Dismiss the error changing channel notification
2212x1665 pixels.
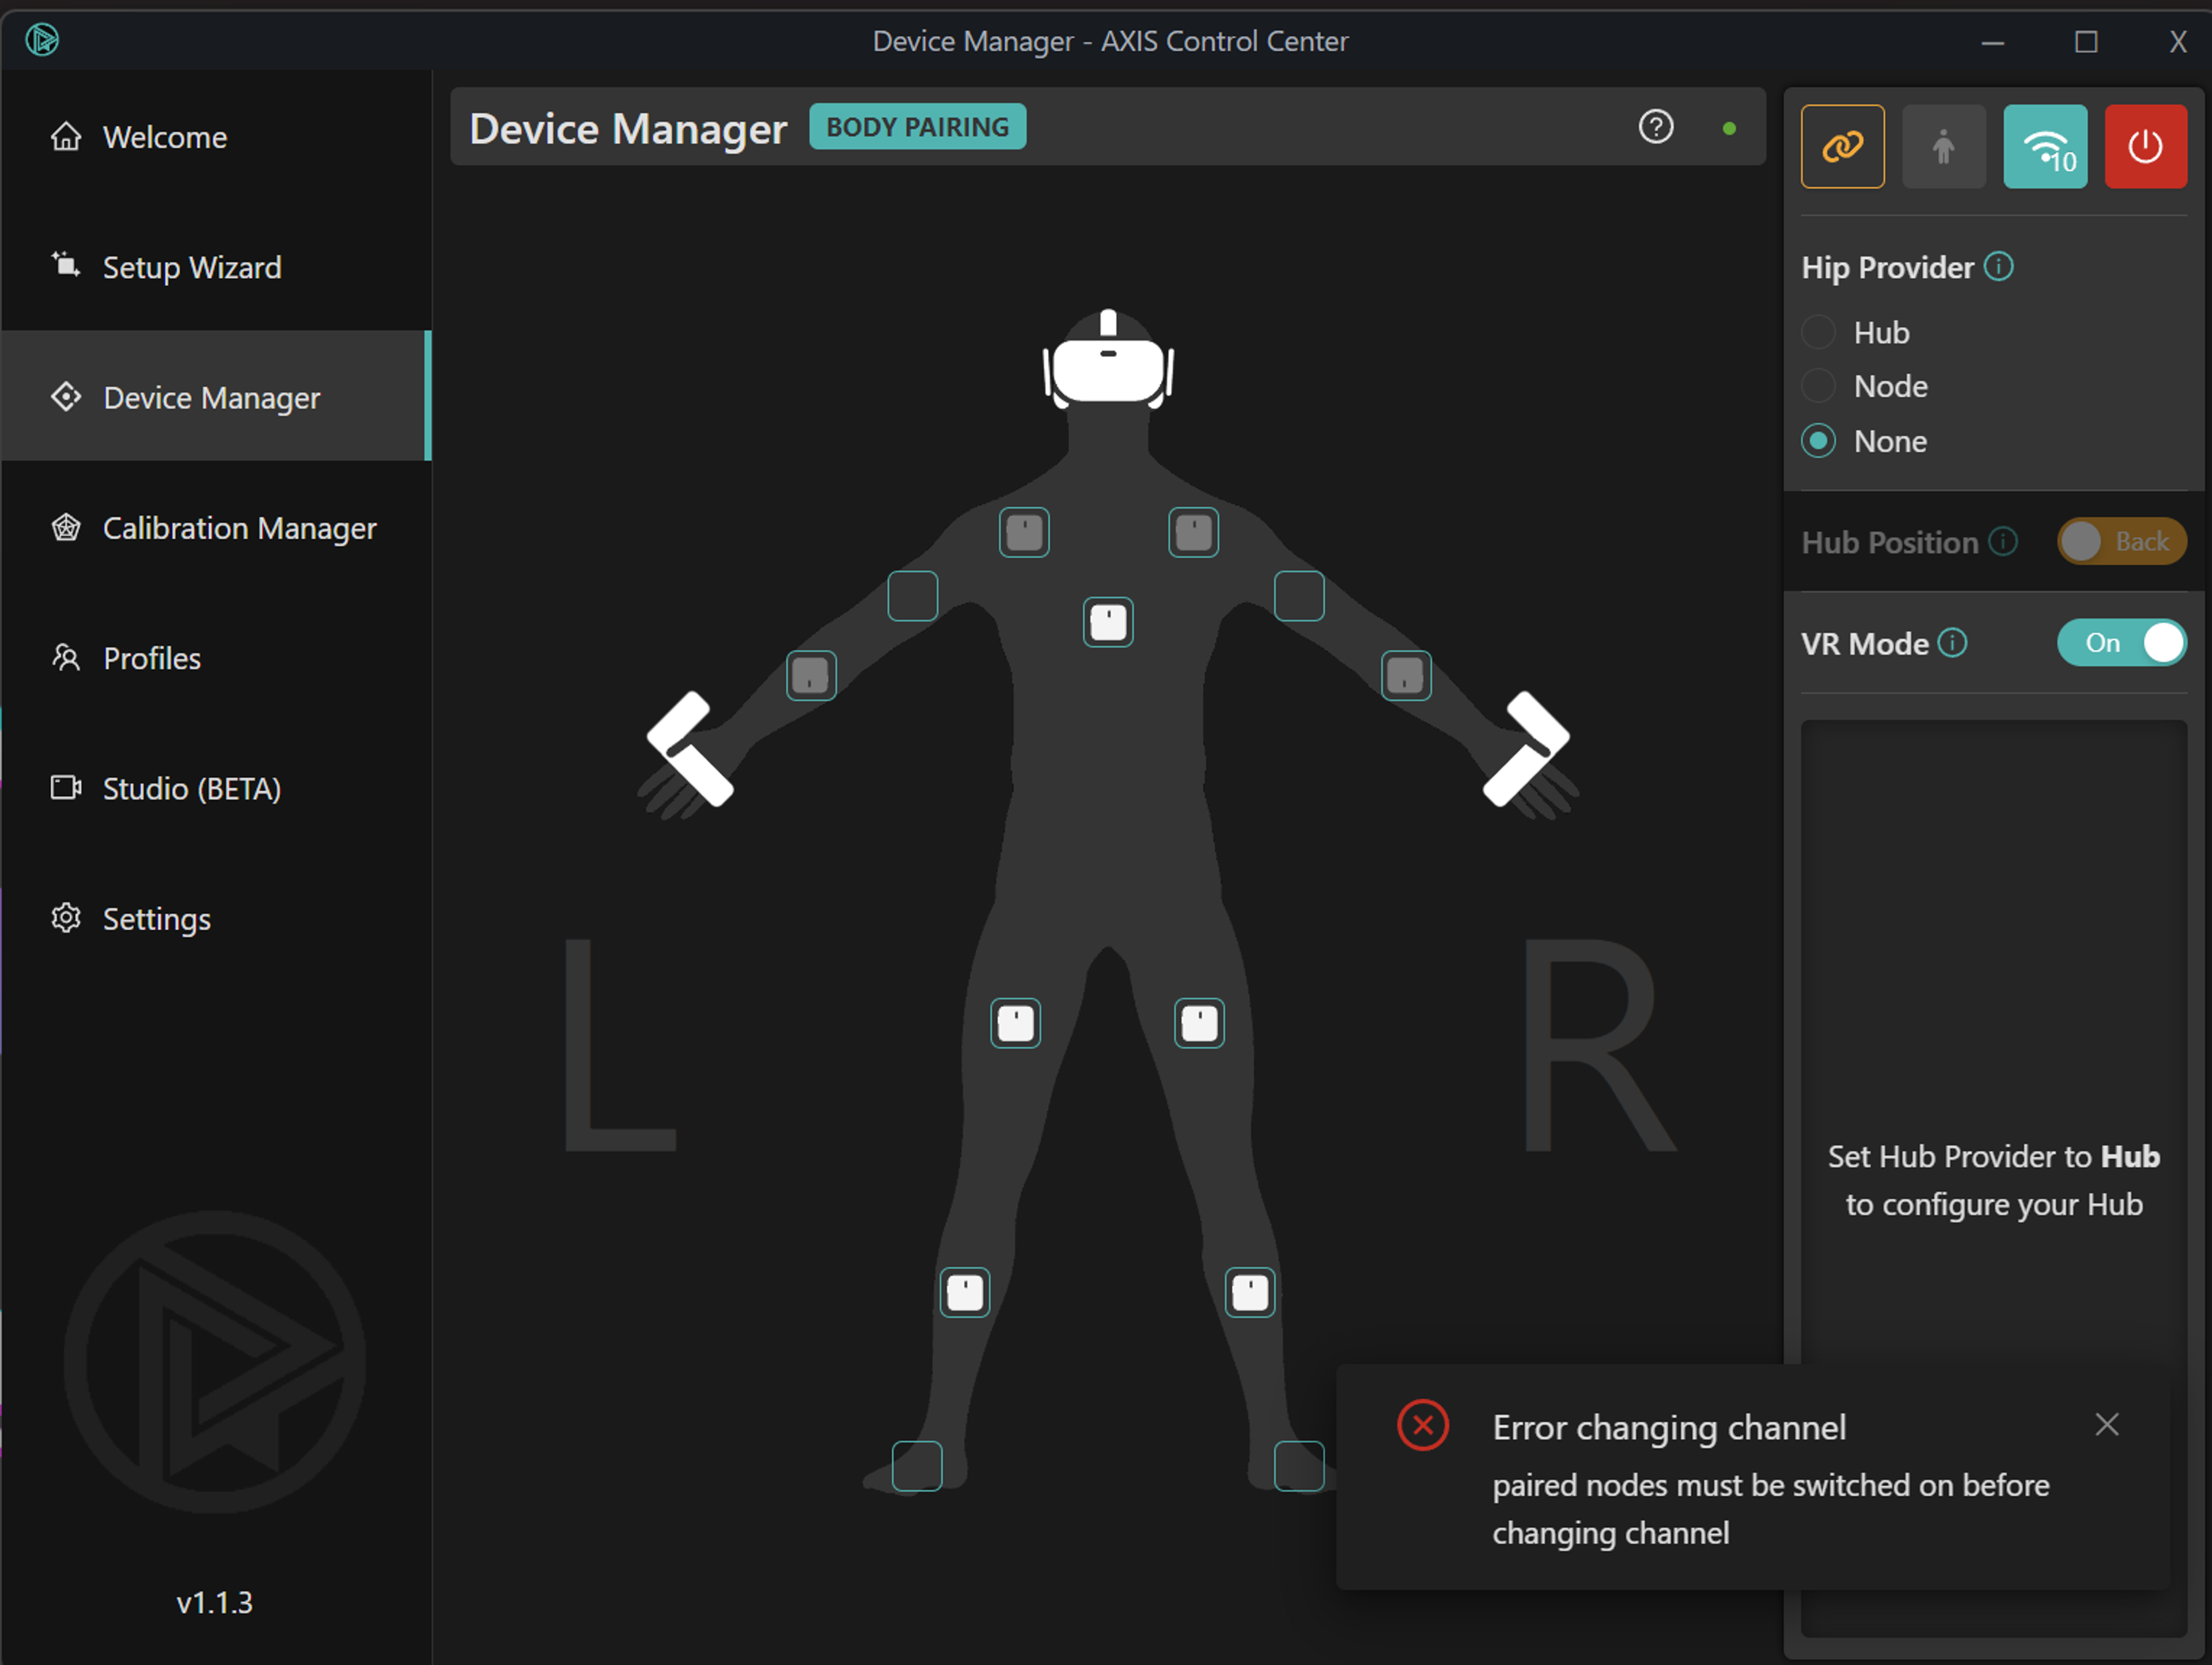[x=2106, y=1424]
